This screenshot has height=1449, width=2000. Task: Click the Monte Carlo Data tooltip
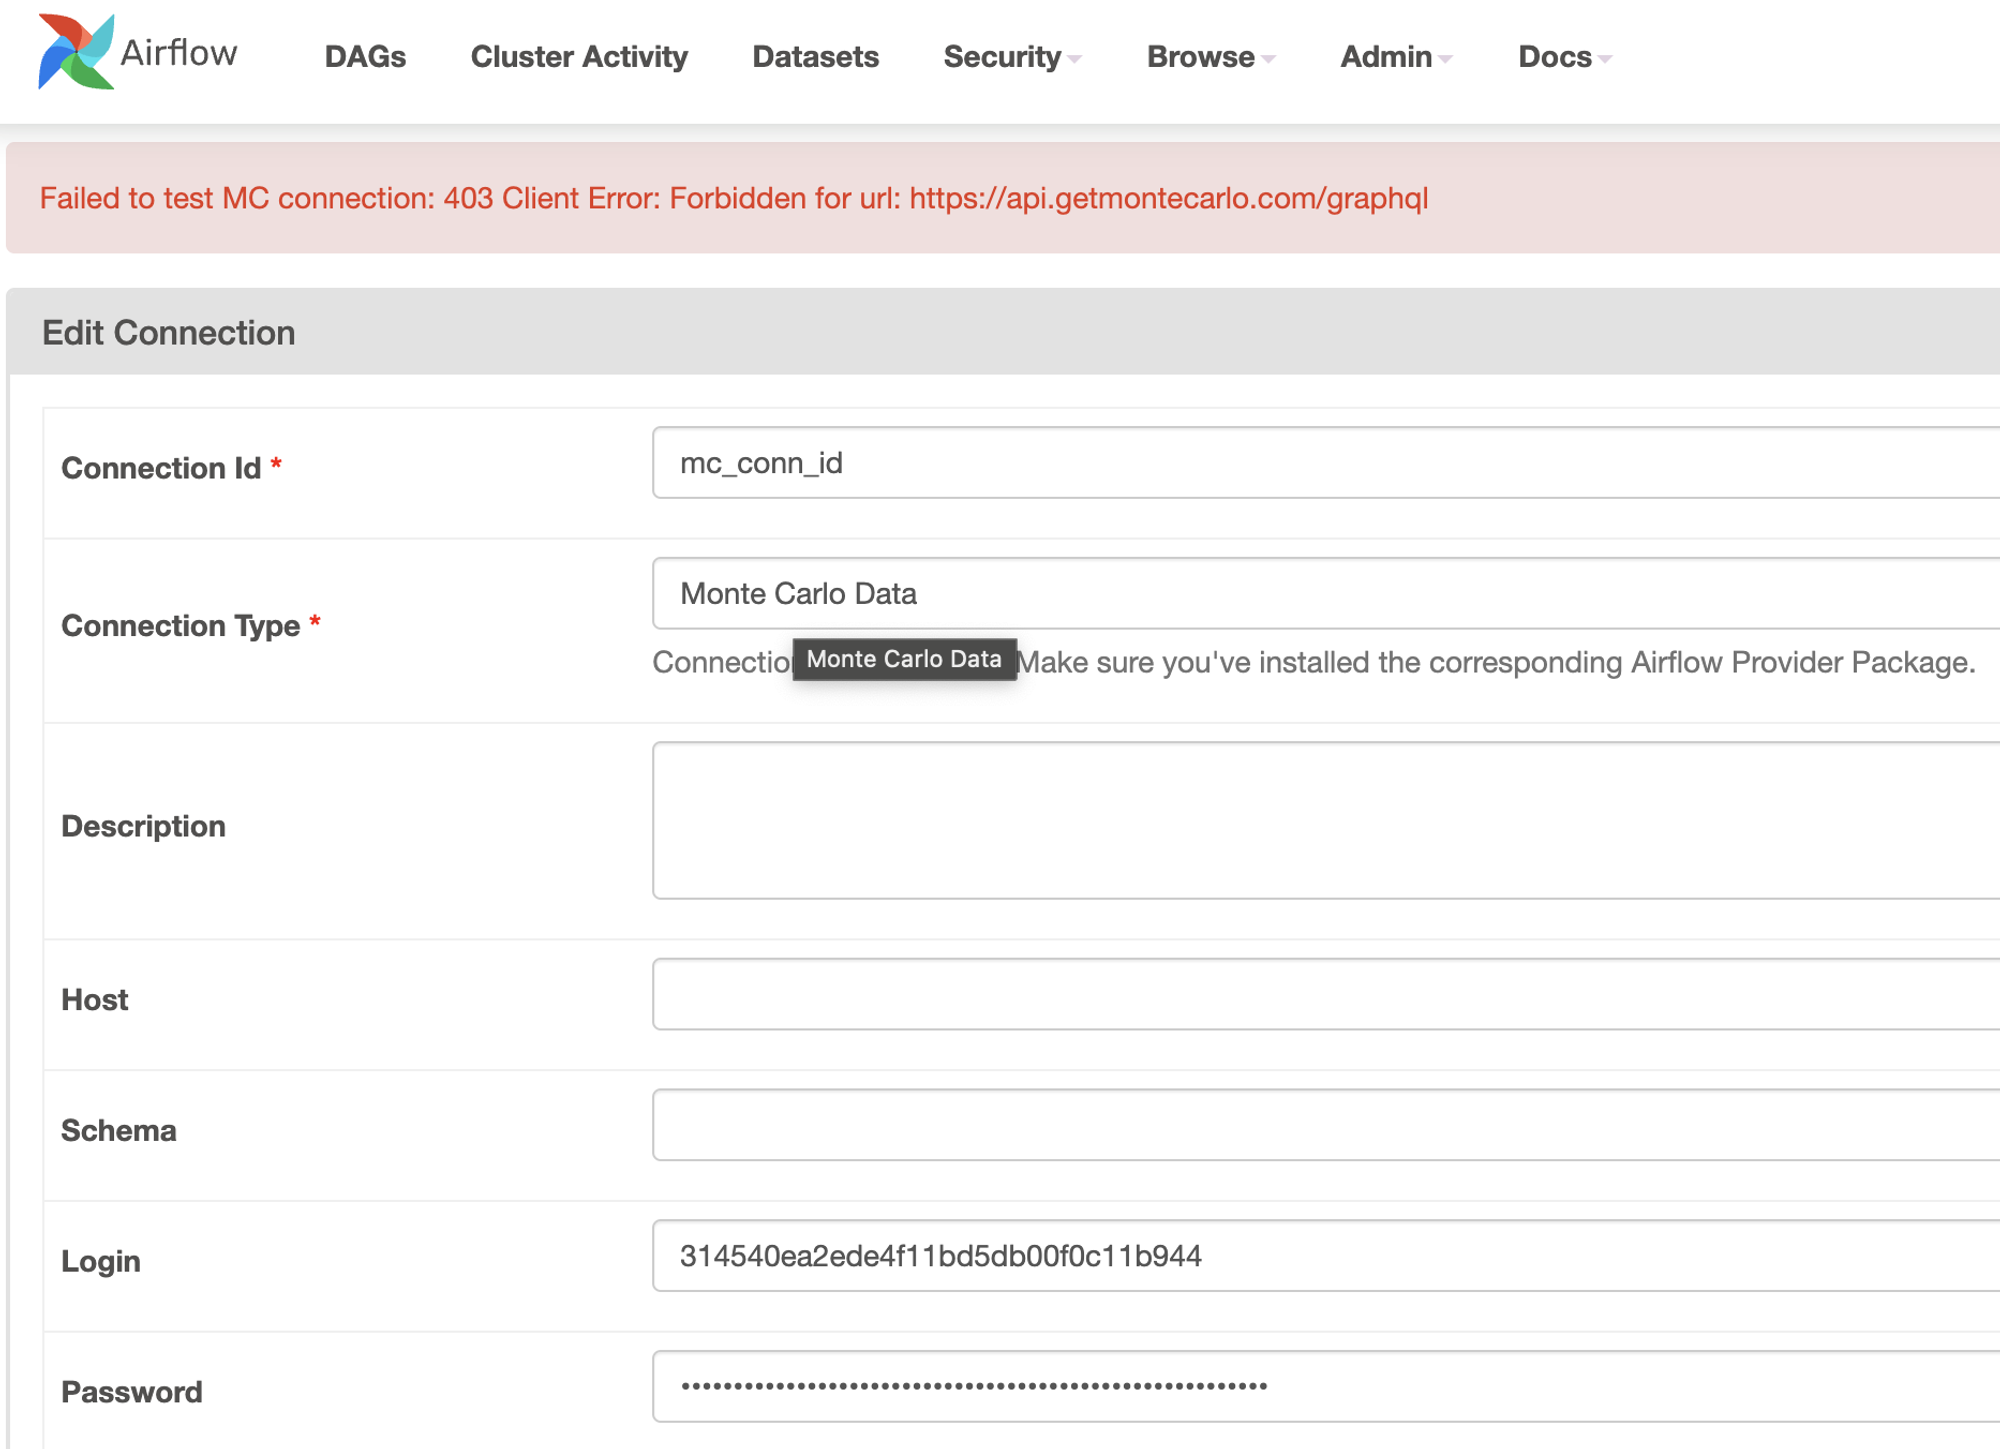[903, 659]
